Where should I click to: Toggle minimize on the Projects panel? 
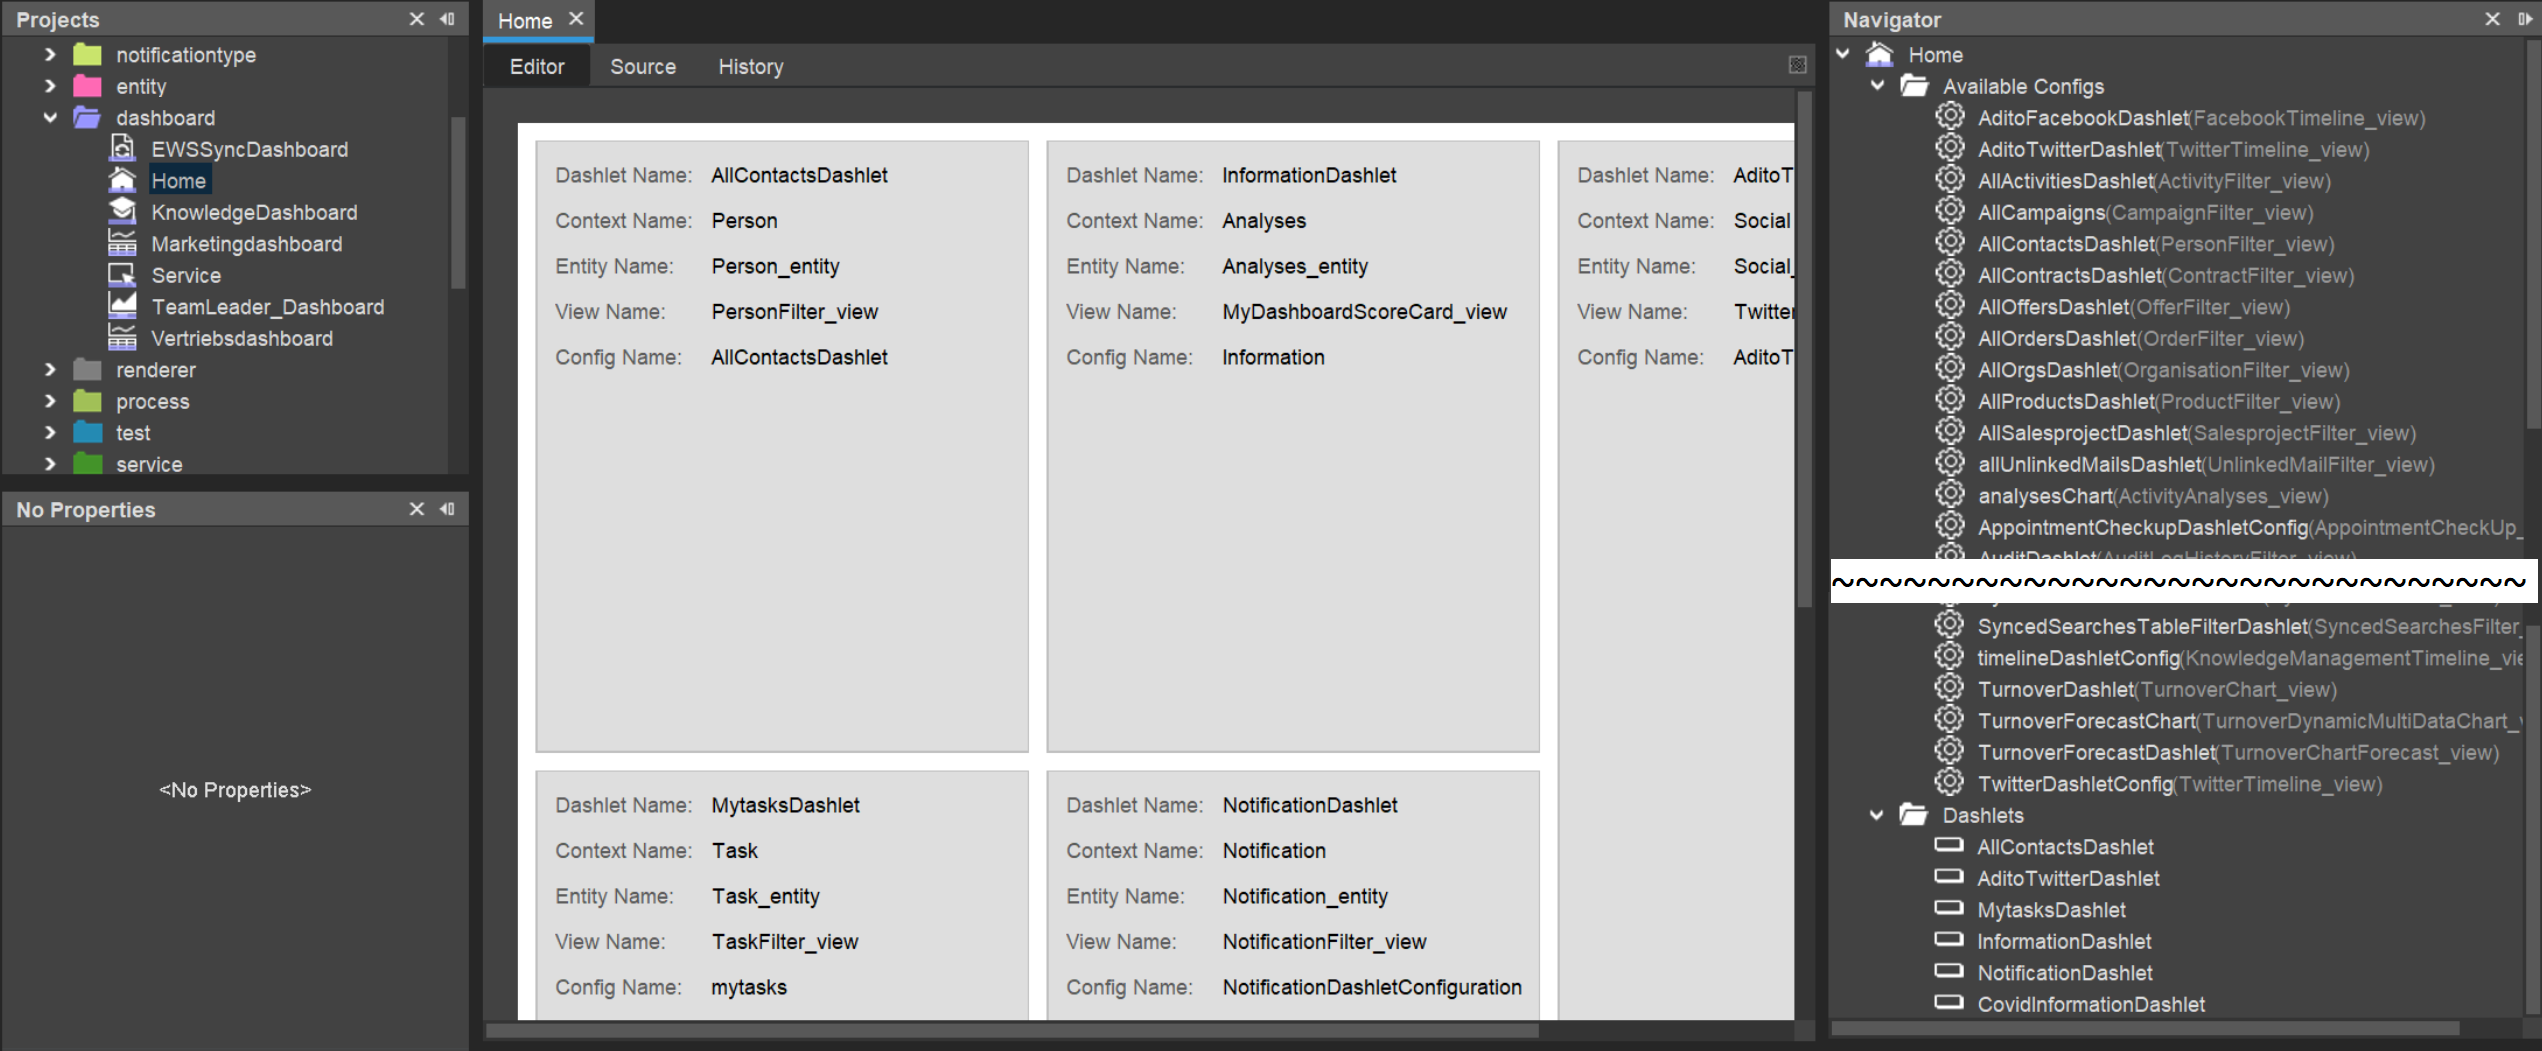(447, 18)
